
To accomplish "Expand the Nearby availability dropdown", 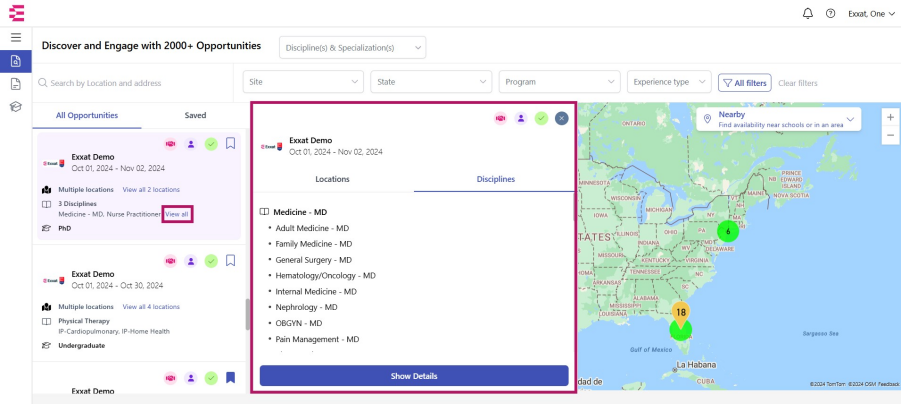I will pyautogui.click(x=850, y=120).
